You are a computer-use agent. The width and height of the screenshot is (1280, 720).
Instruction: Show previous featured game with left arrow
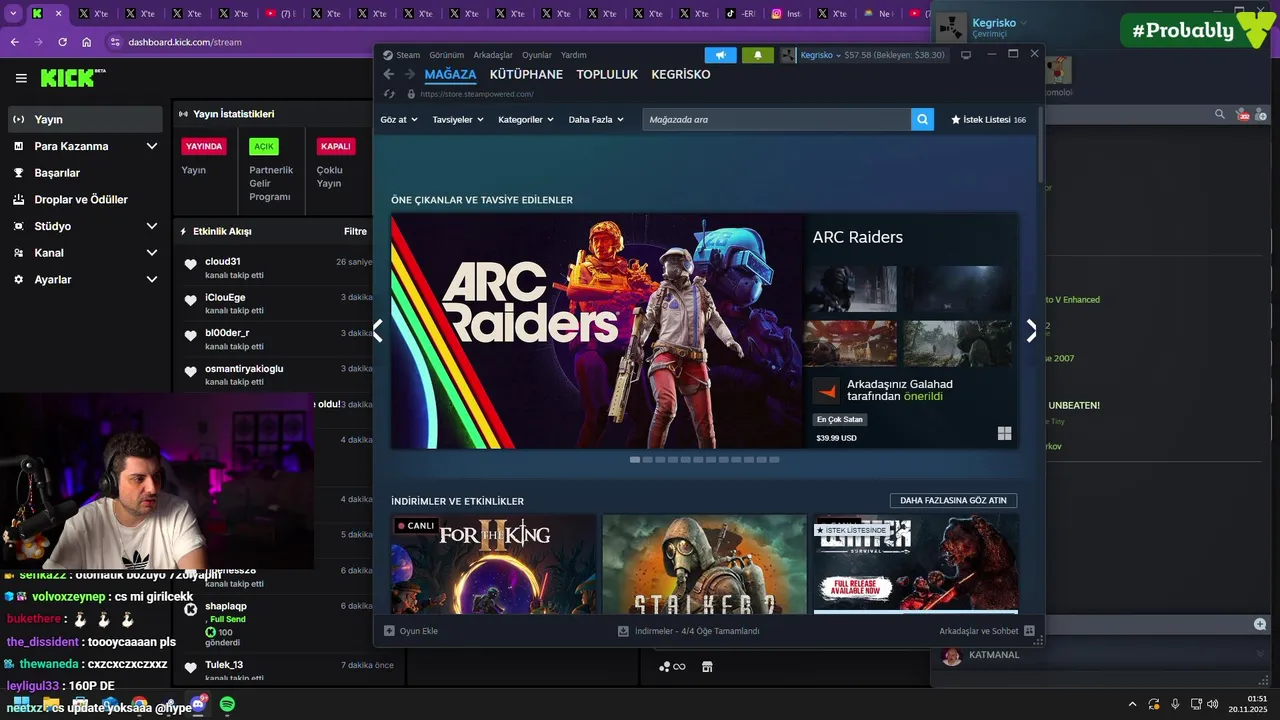click(x=378, y=331)
